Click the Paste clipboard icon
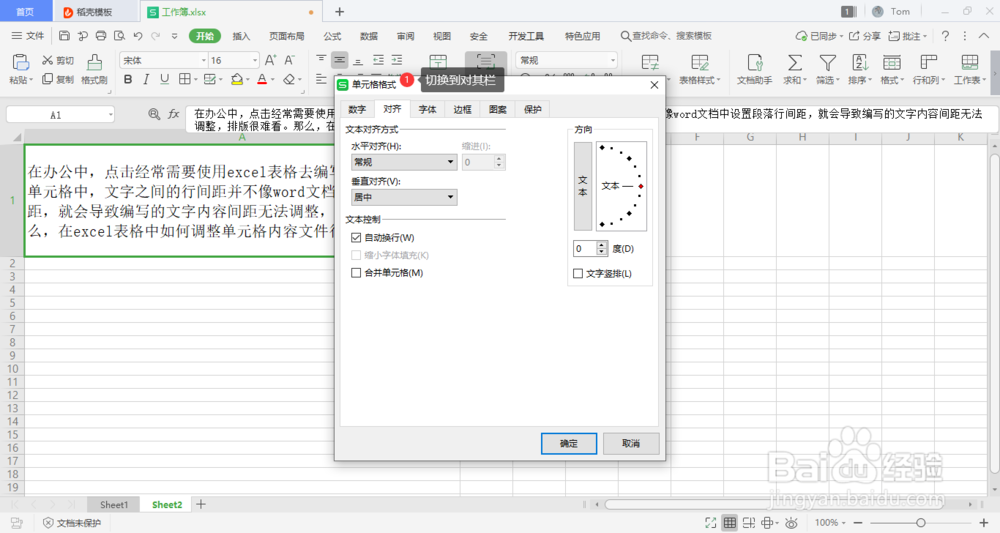This screenshot has height=533, width=1000. coord(19,62)
